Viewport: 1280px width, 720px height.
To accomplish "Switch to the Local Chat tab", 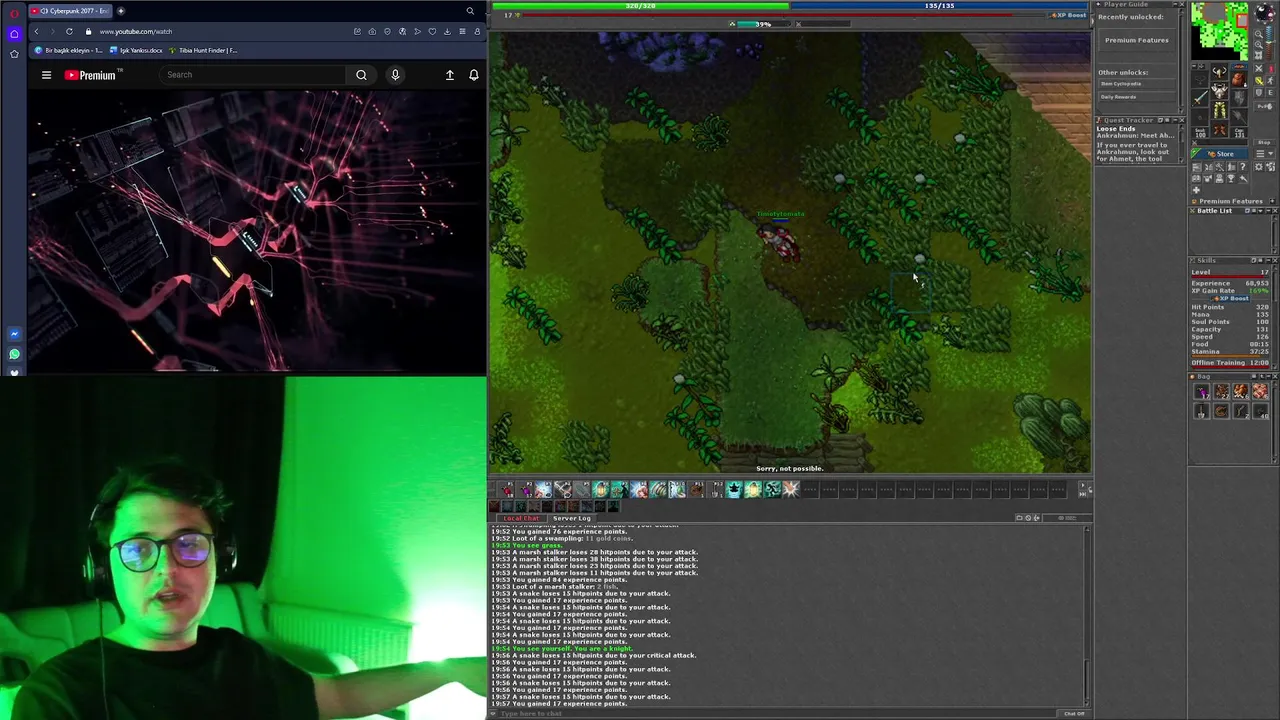I will tap(520, 518).
